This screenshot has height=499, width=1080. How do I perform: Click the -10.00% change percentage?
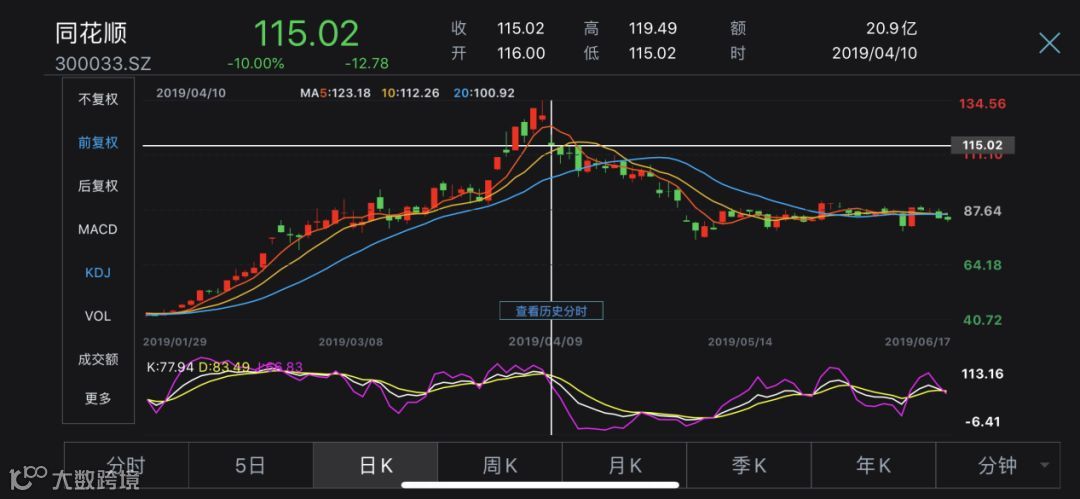pyautogui.click(x=256, y=63)
